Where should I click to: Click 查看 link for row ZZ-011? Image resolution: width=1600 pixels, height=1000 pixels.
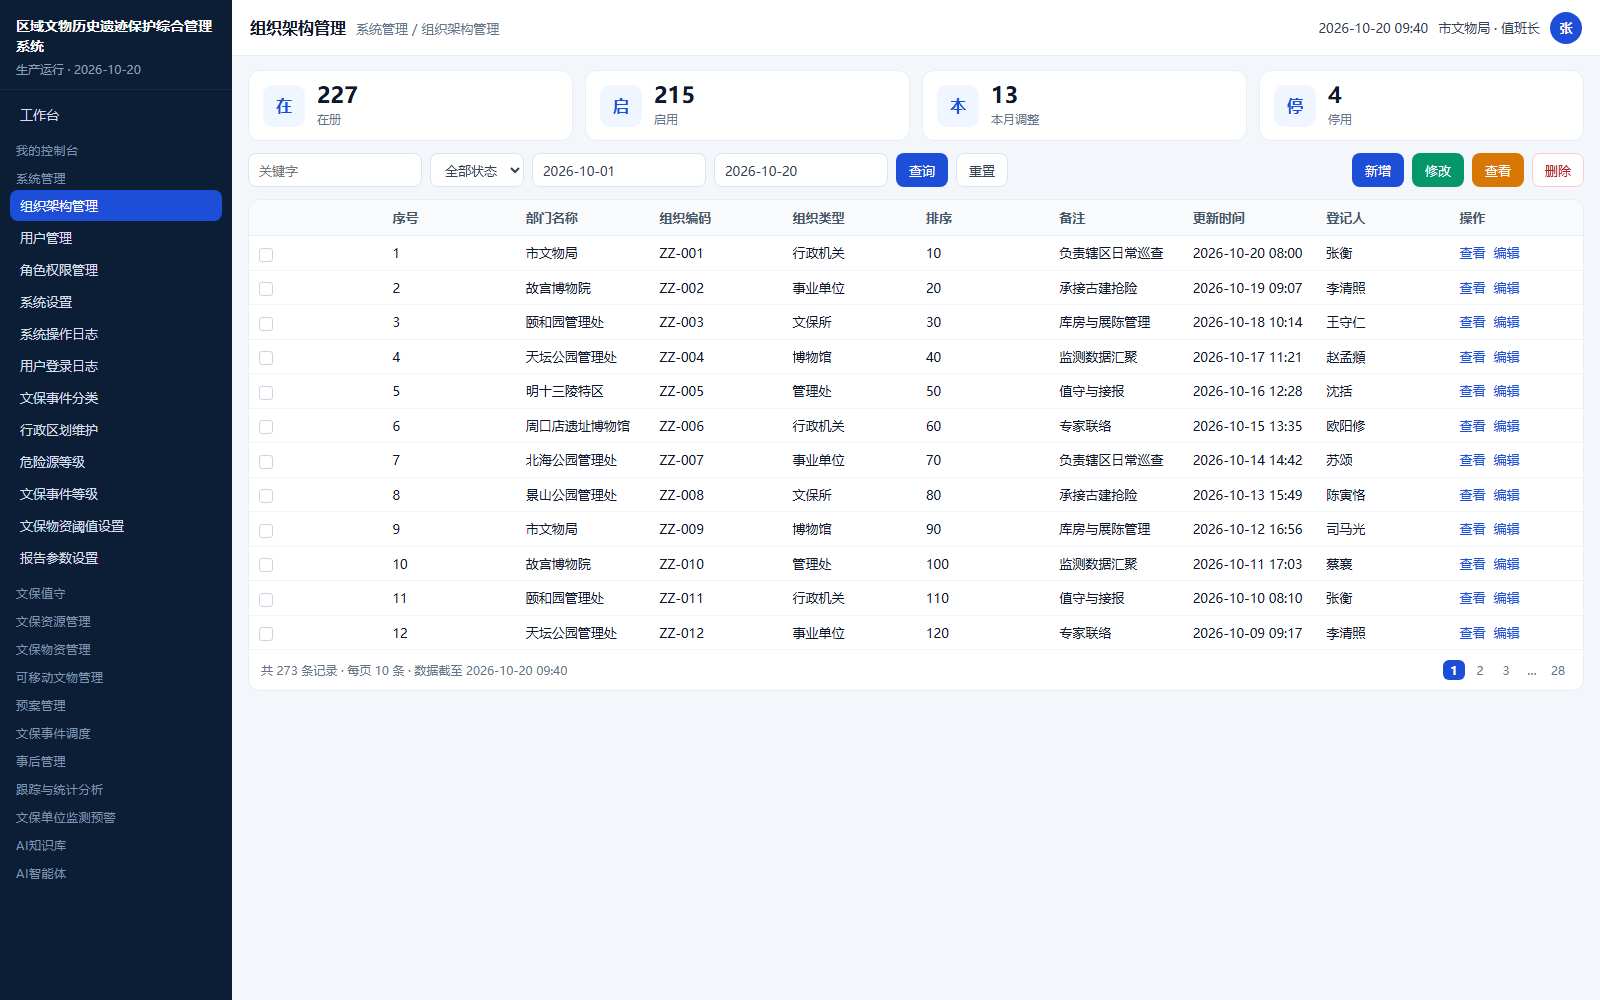click(x=1472, y=598)
